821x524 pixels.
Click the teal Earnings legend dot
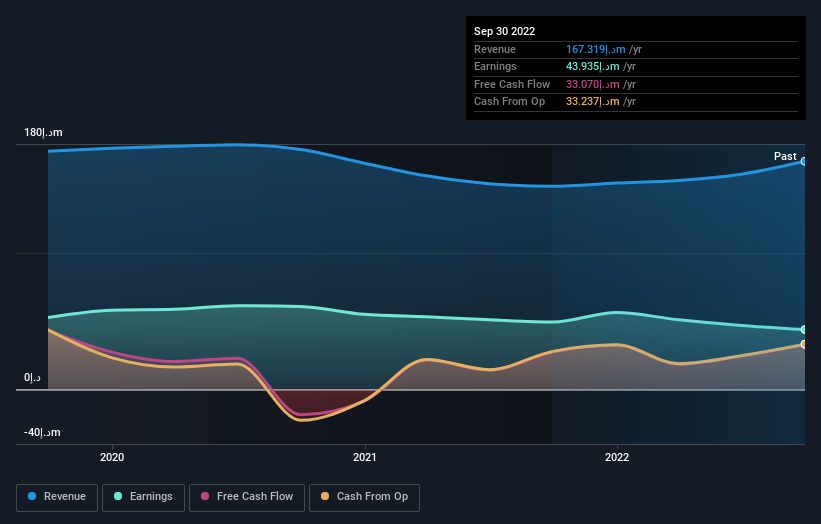pyautogui.click(x=118, y=496)
